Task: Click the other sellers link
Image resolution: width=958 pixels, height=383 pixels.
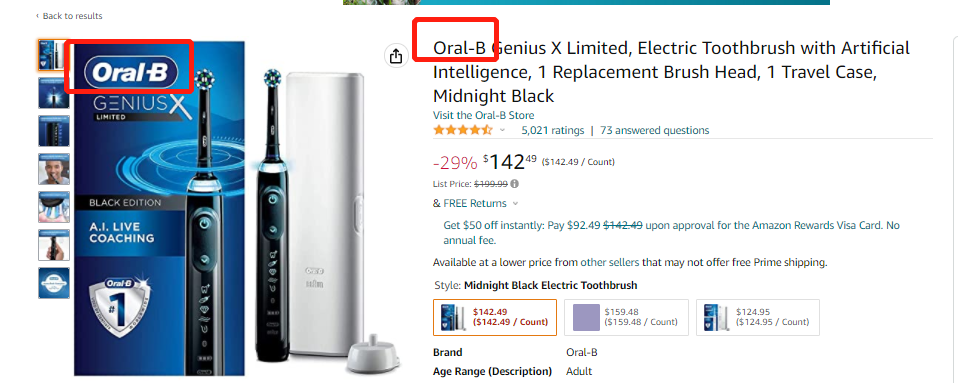Action: point(610,263)
